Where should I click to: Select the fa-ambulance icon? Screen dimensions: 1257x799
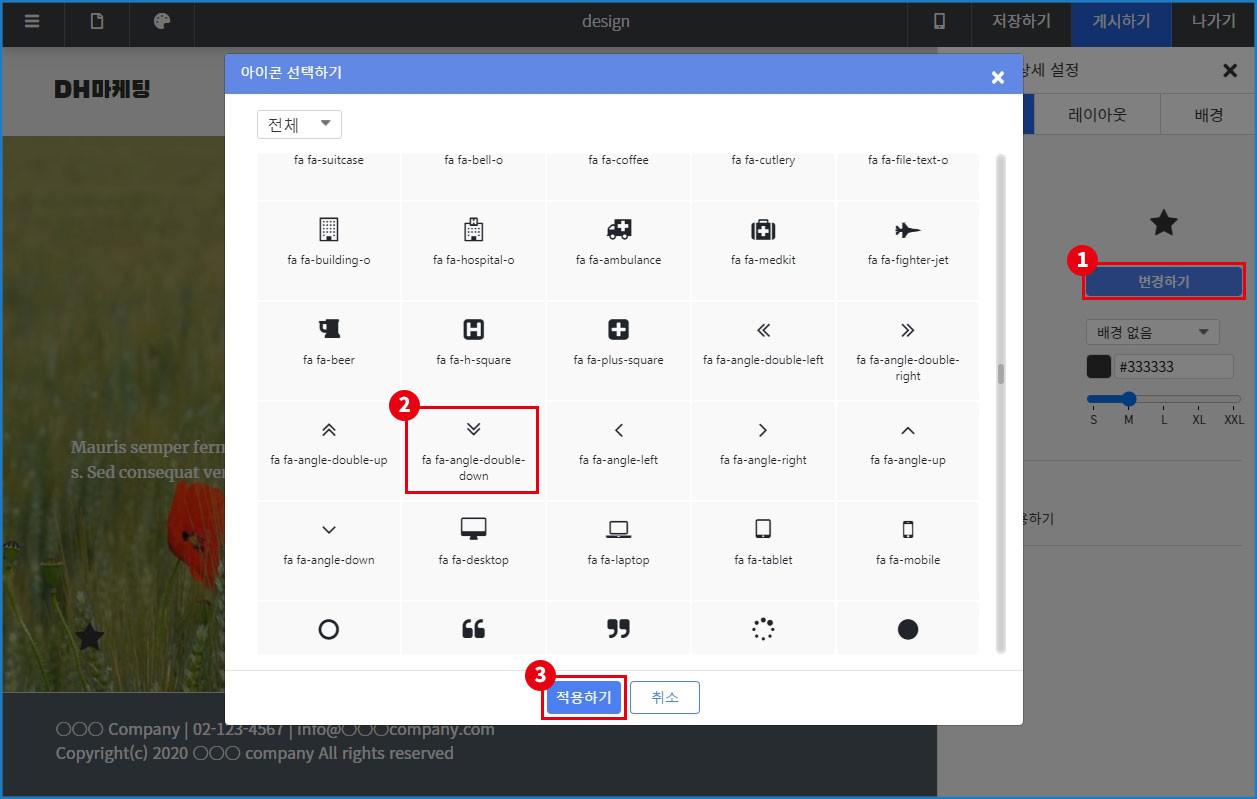click(618, 241)
